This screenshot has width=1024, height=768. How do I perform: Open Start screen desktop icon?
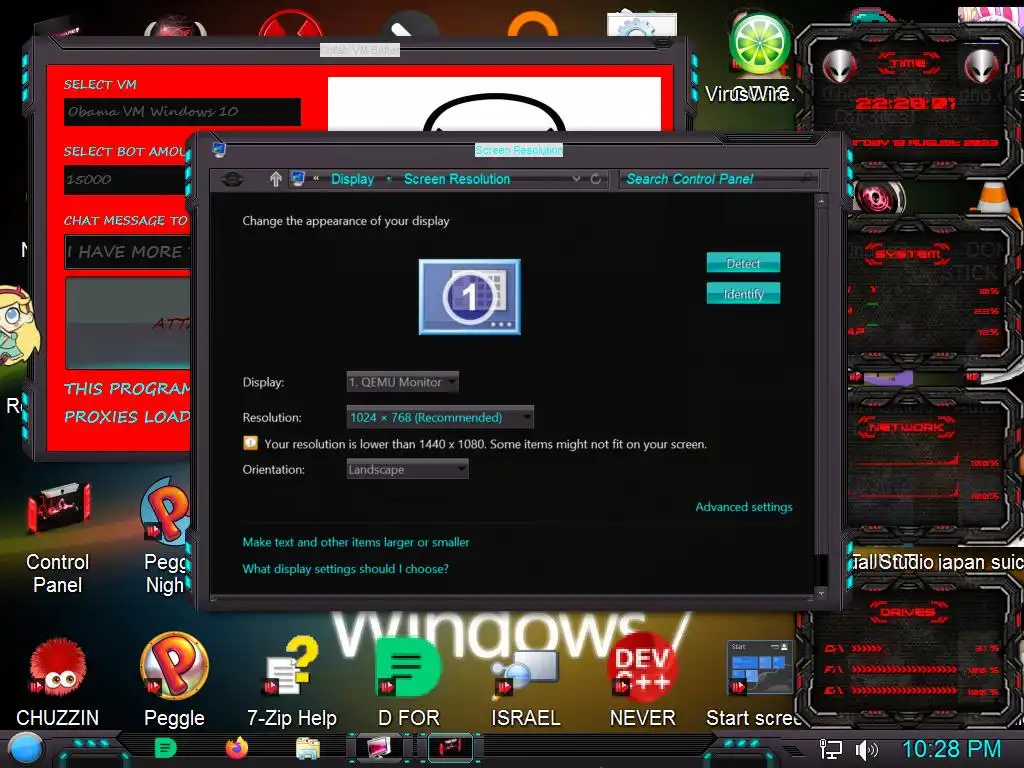point(755,683)
